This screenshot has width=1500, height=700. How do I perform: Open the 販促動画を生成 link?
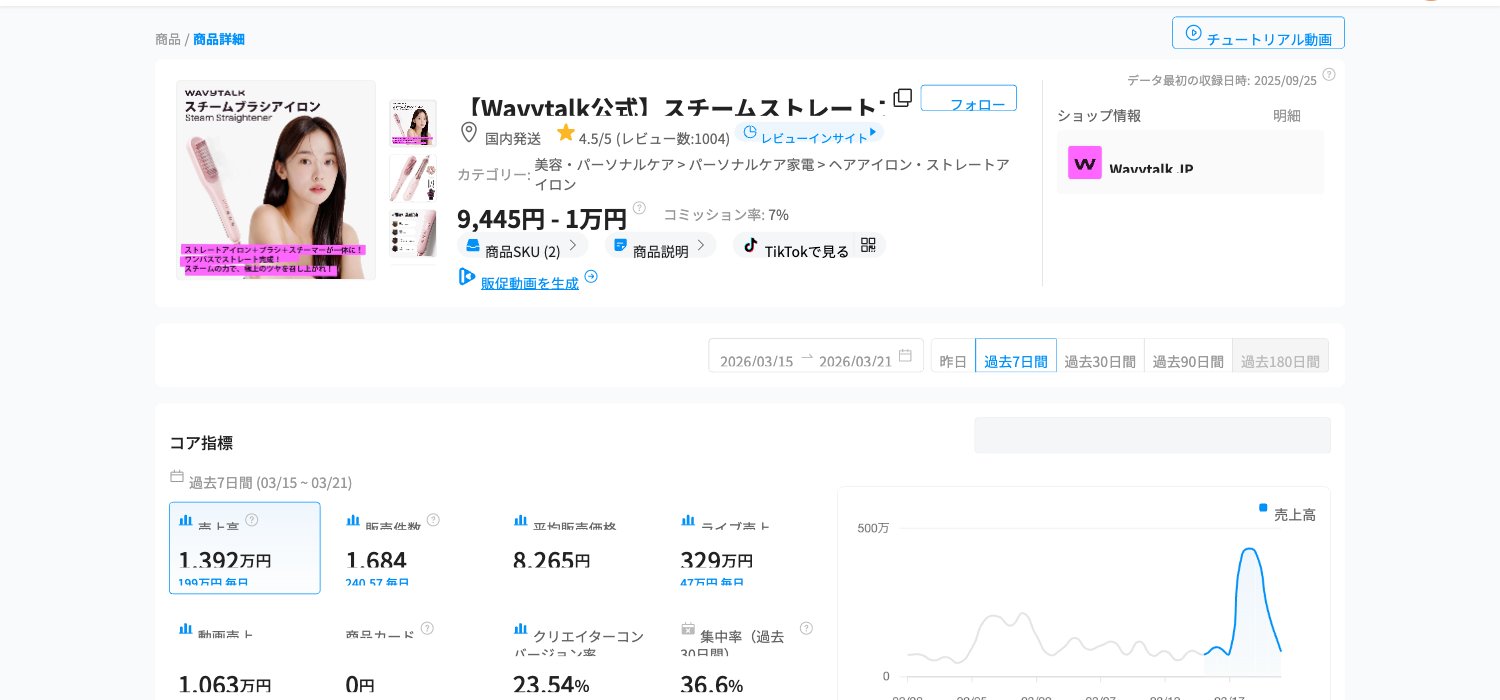pyautogui.click(x=530, y=283)
